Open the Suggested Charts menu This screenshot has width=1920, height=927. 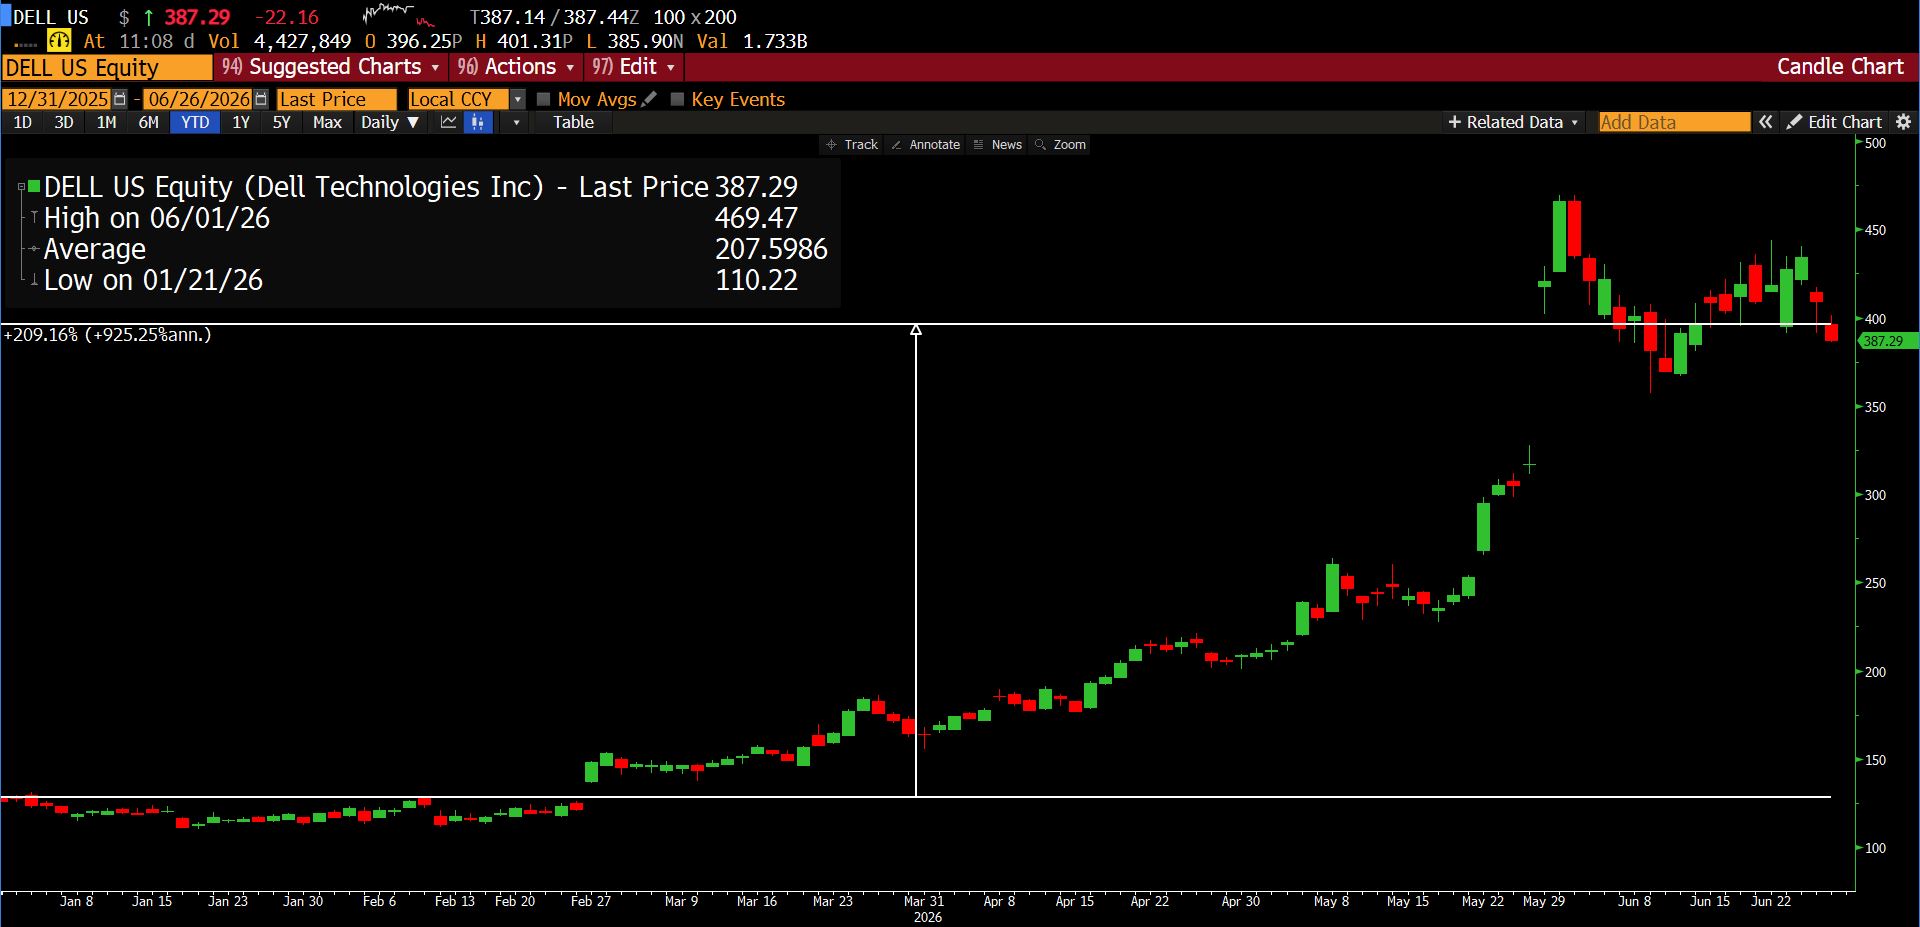click(x=331, y=67)
